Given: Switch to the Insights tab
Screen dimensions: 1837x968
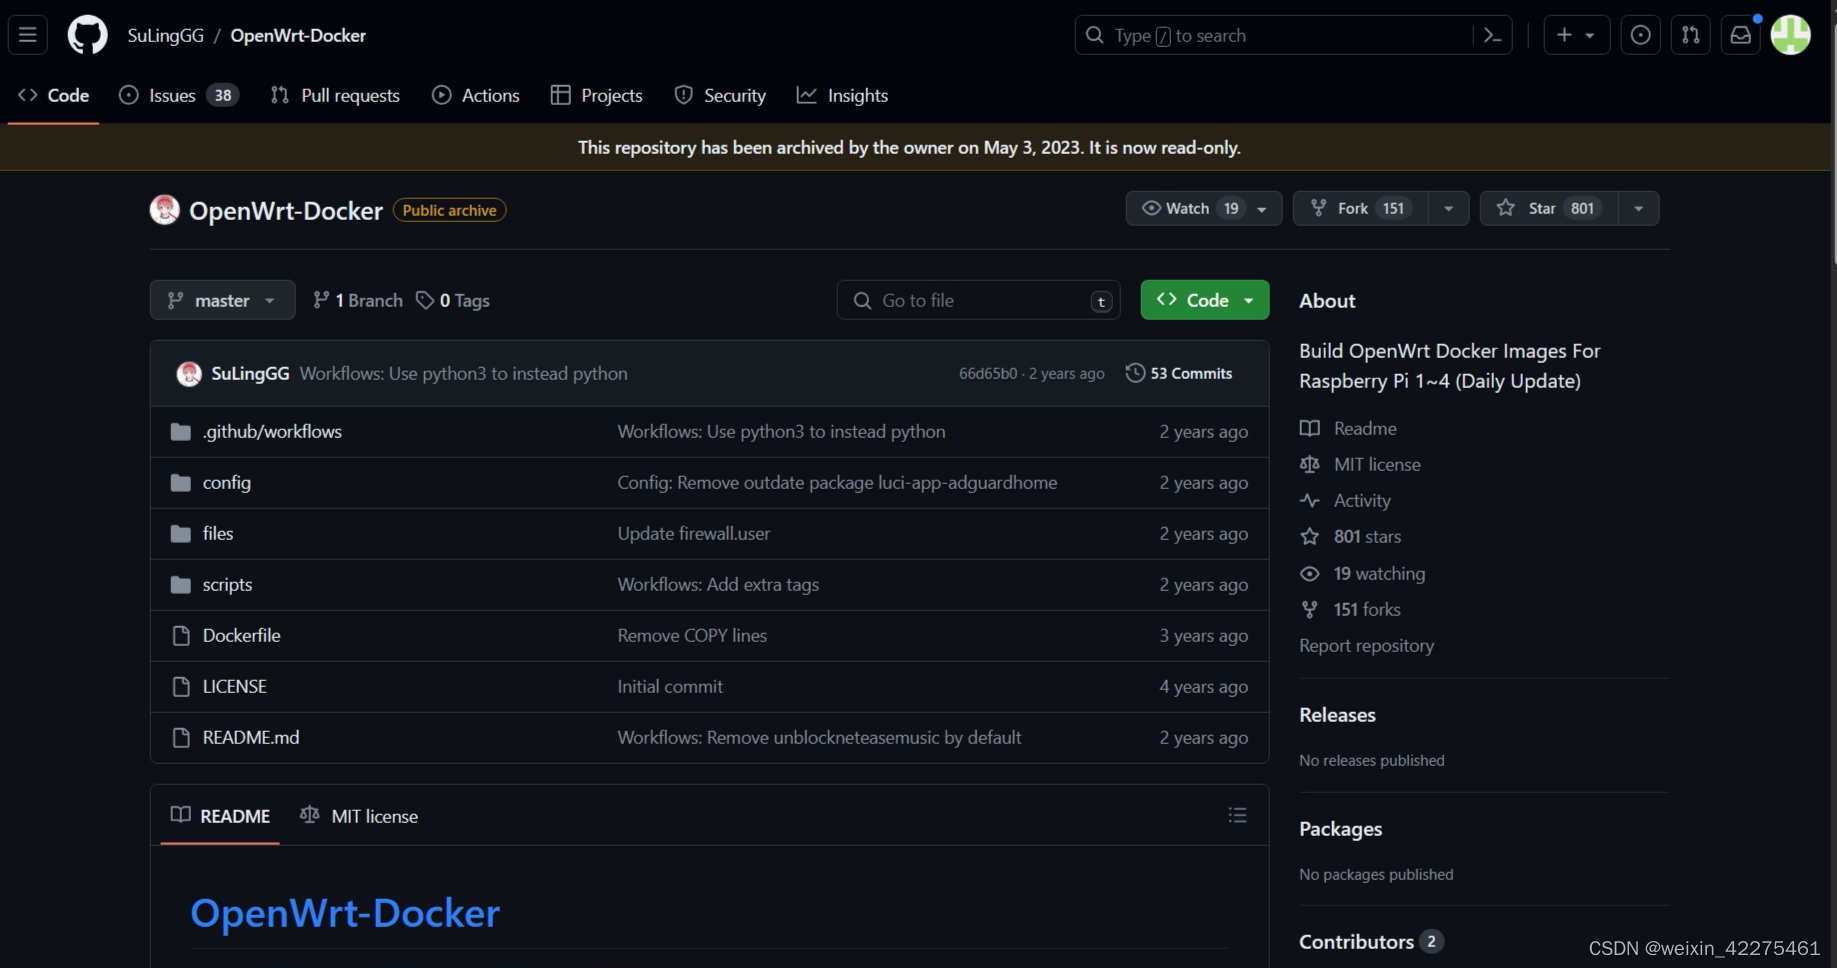Looking at the screenshot, I should (x=842, y=96).
